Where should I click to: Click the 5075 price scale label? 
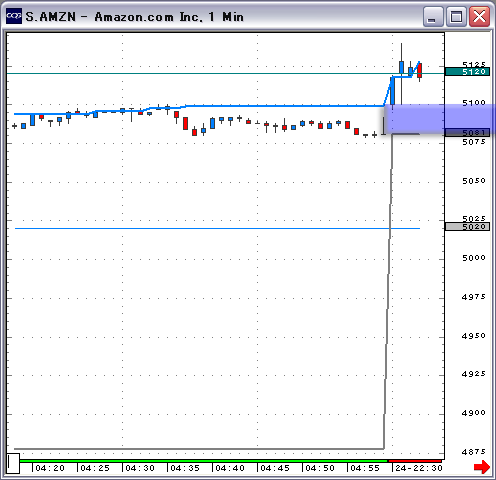474,142
